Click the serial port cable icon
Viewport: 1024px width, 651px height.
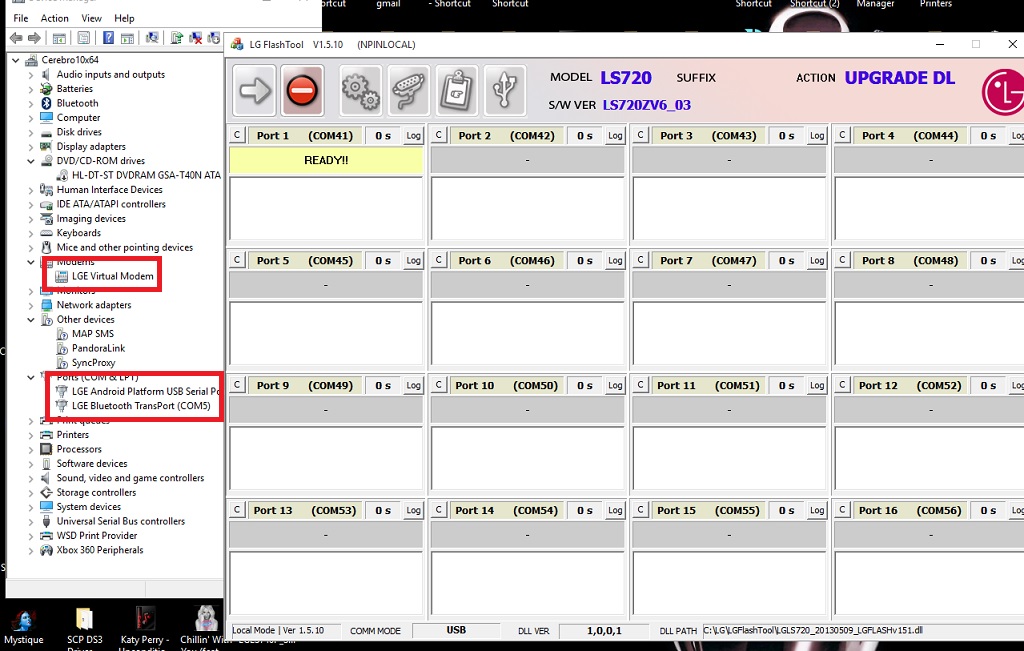408,92
